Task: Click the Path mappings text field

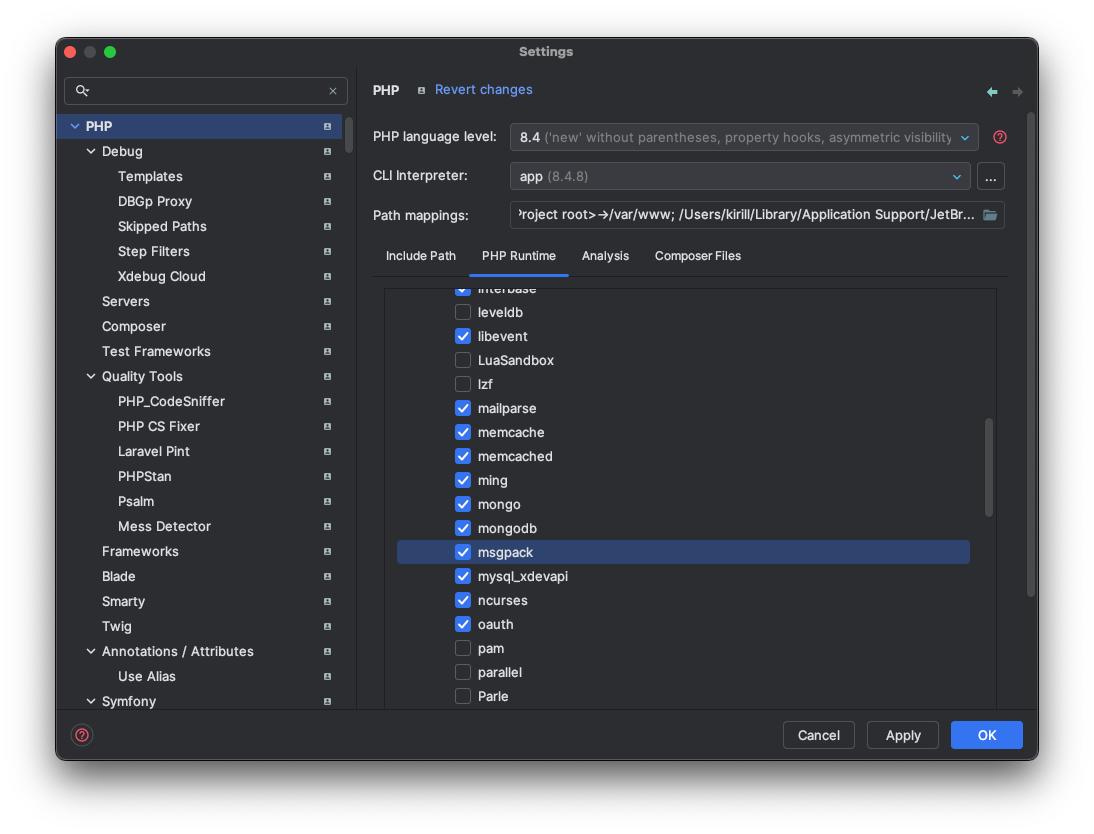Action: pos(757,214)
